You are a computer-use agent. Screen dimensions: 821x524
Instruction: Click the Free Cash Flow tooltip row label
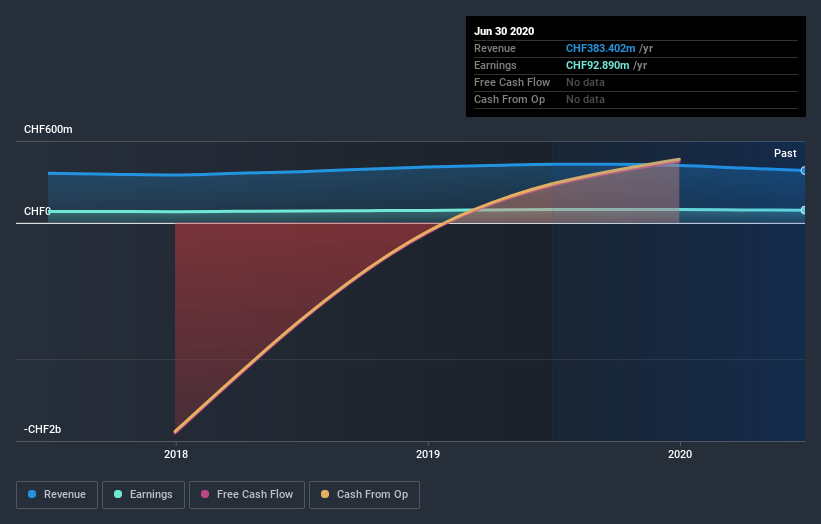(512, 82)
